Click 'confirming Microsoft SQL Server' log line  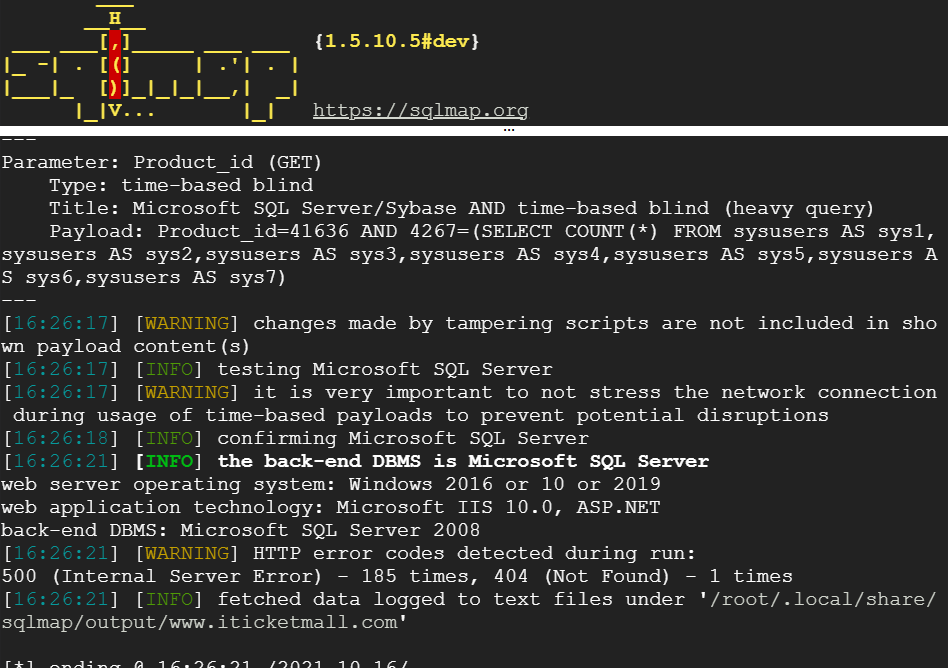pos(403,438)
